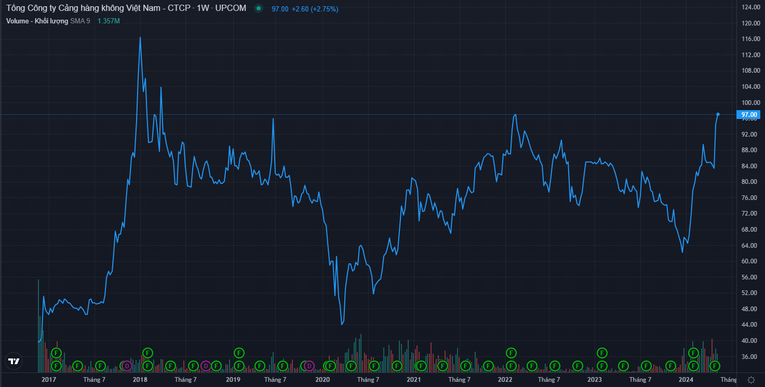Image resolution: width=765 pixels, height=387 pixels.
Task: Open the lower earnings marker in early 2022
Action: pyautogui.click(x=511, y=366)
